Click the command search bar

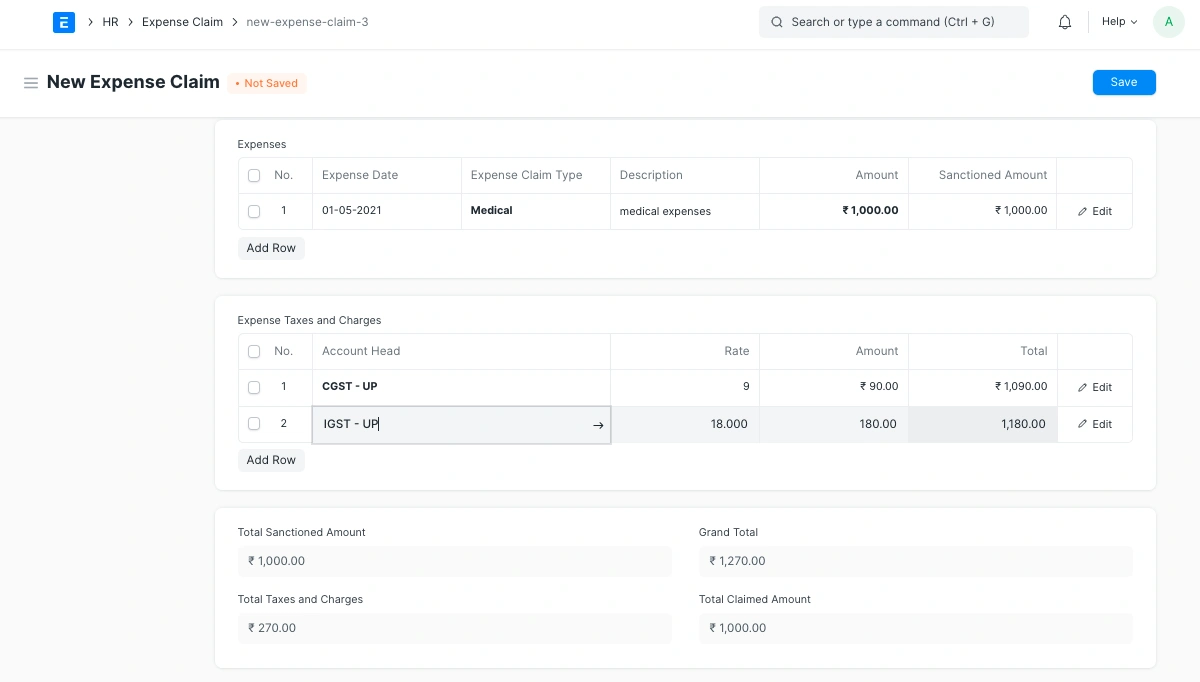click(893, 21)
